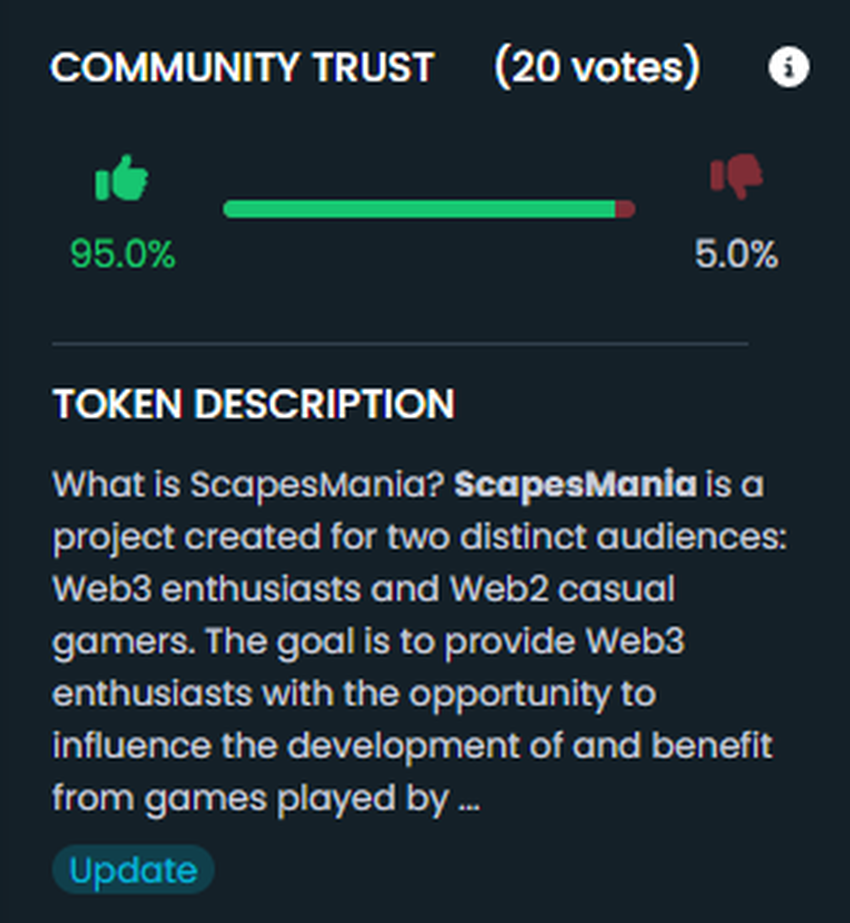Click the line "enthusiasts with the opportunity to"
The height and width of the screenshot is (923, 850).
(354, 694)
